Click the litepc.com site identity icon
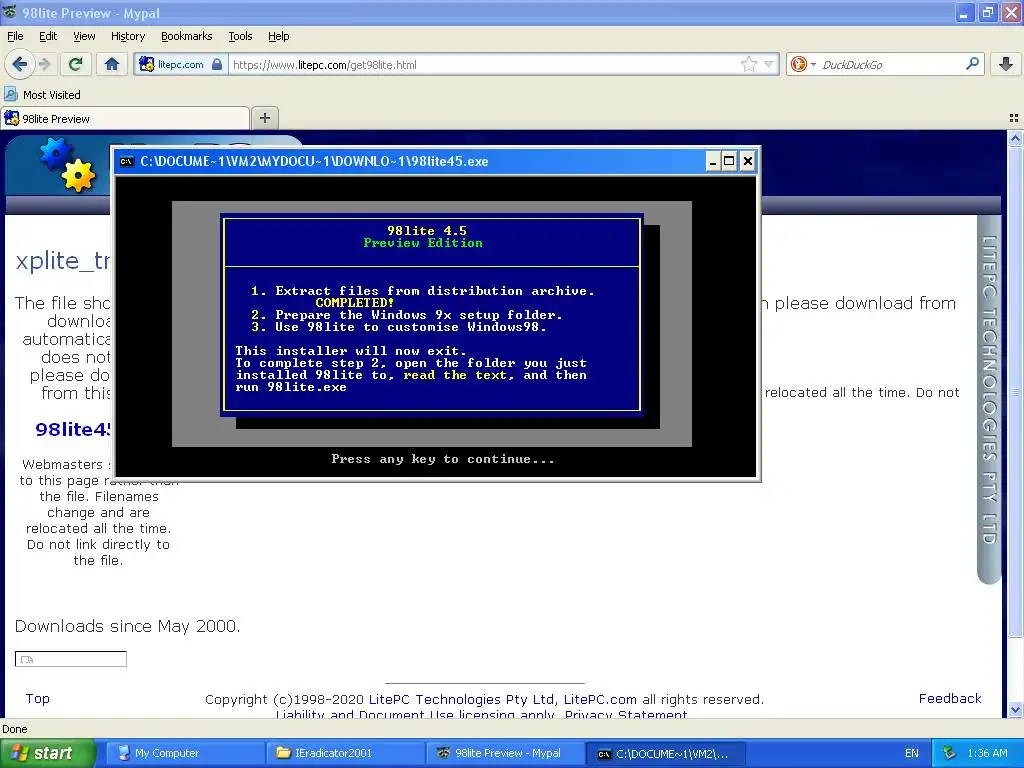 [x=147, y=64]
